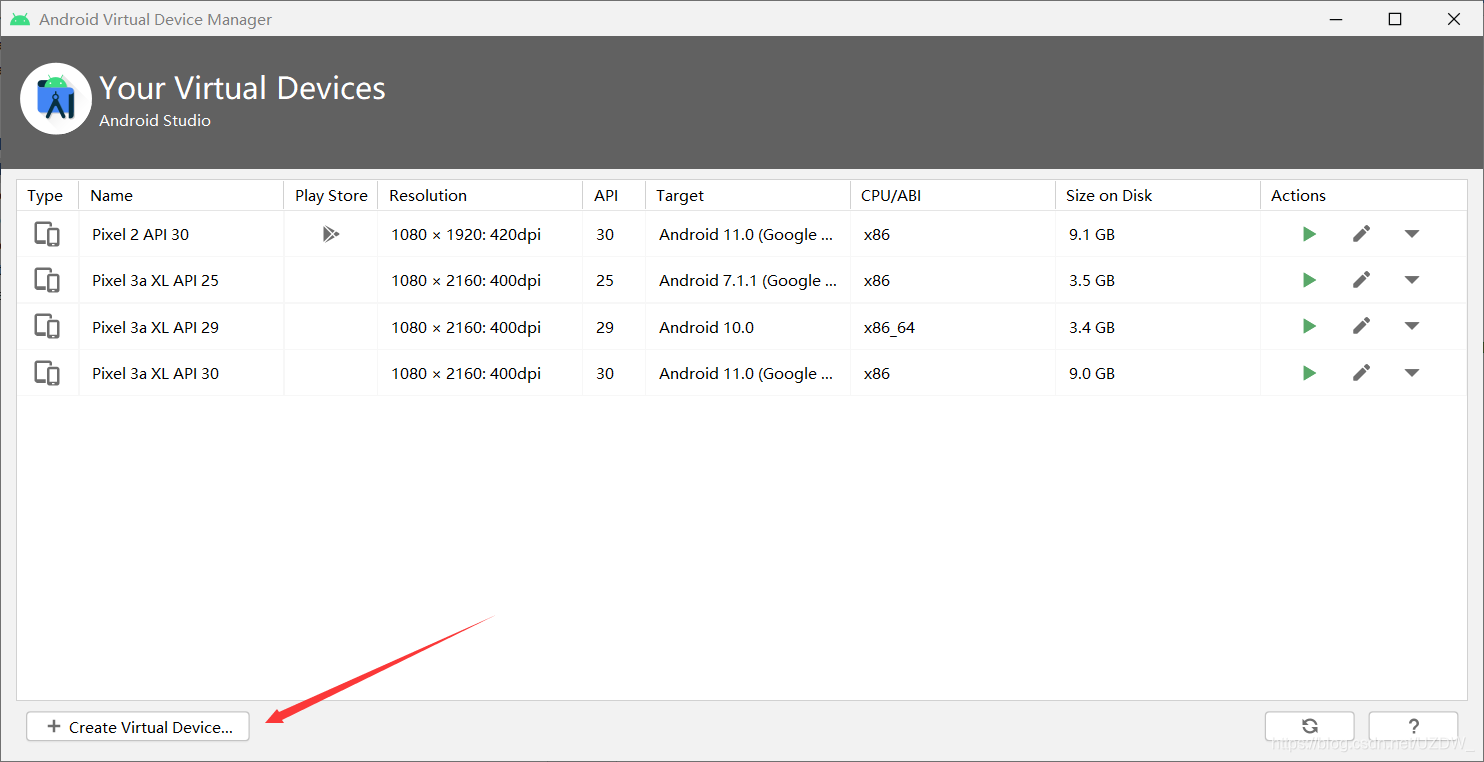Sort by Size on Disk column header
The image size is (1484, 762).
click(1158, 195)
